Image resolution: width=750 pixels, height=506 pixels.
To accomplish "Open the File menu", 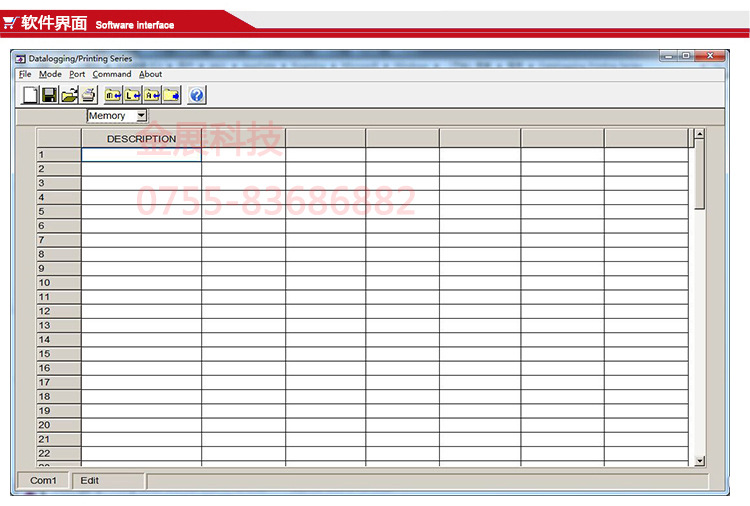I will click(x=25, y=74).
